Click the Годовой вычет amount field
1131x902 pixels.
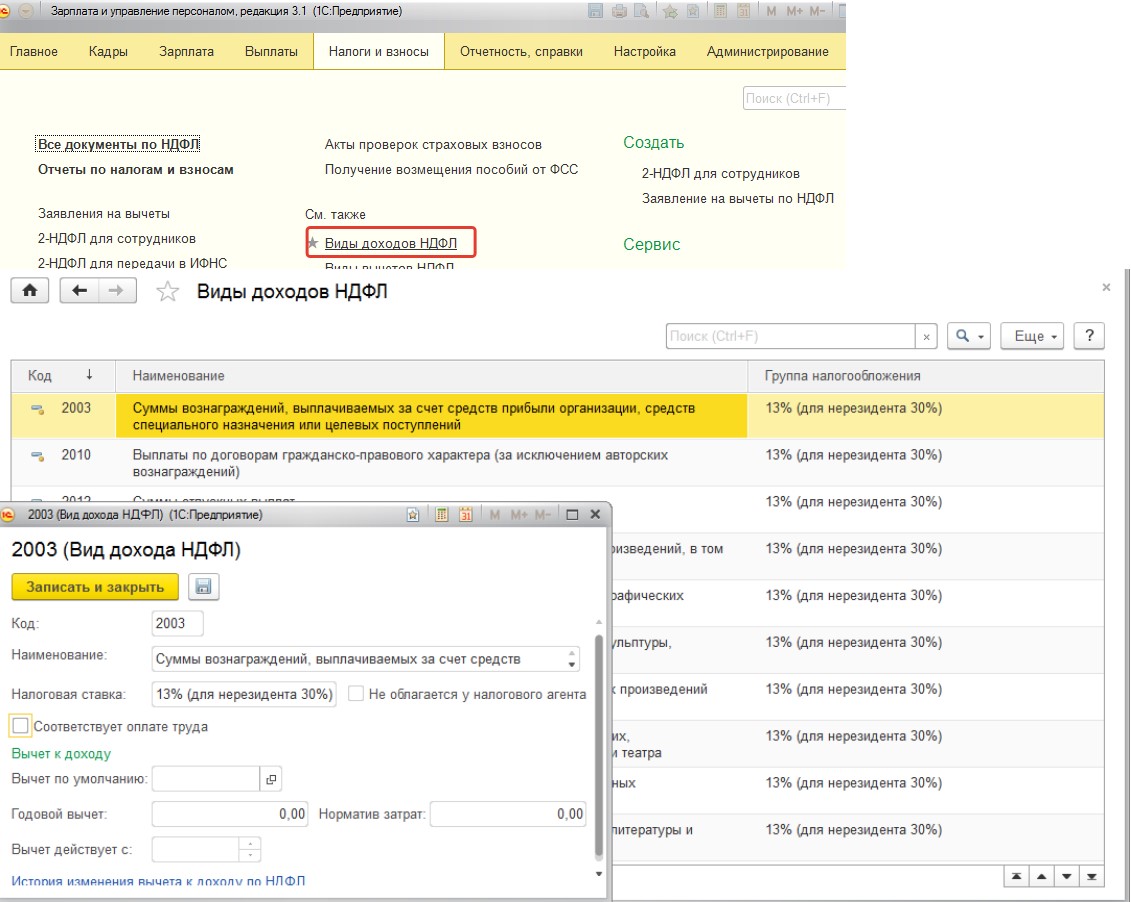pos(230,814)
